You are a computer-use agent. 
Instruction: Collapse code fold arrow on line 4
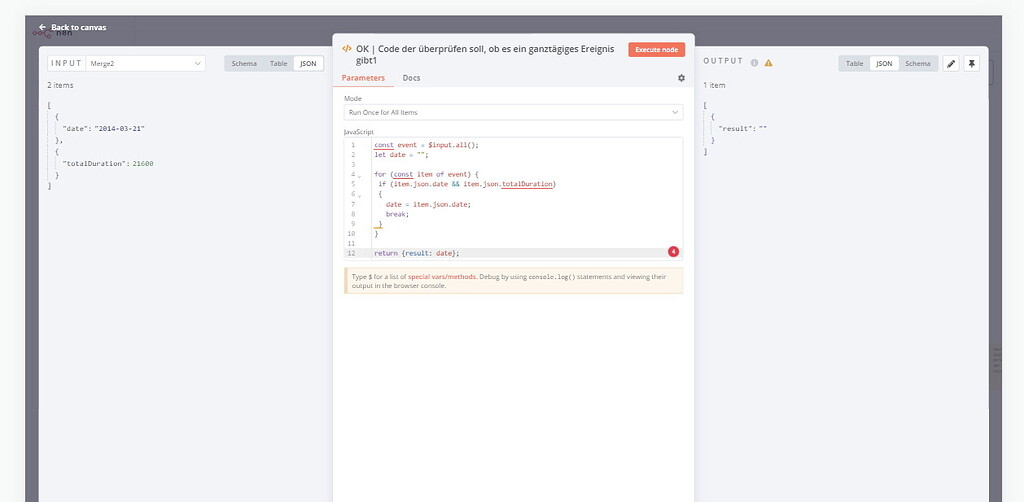[359, 176]
